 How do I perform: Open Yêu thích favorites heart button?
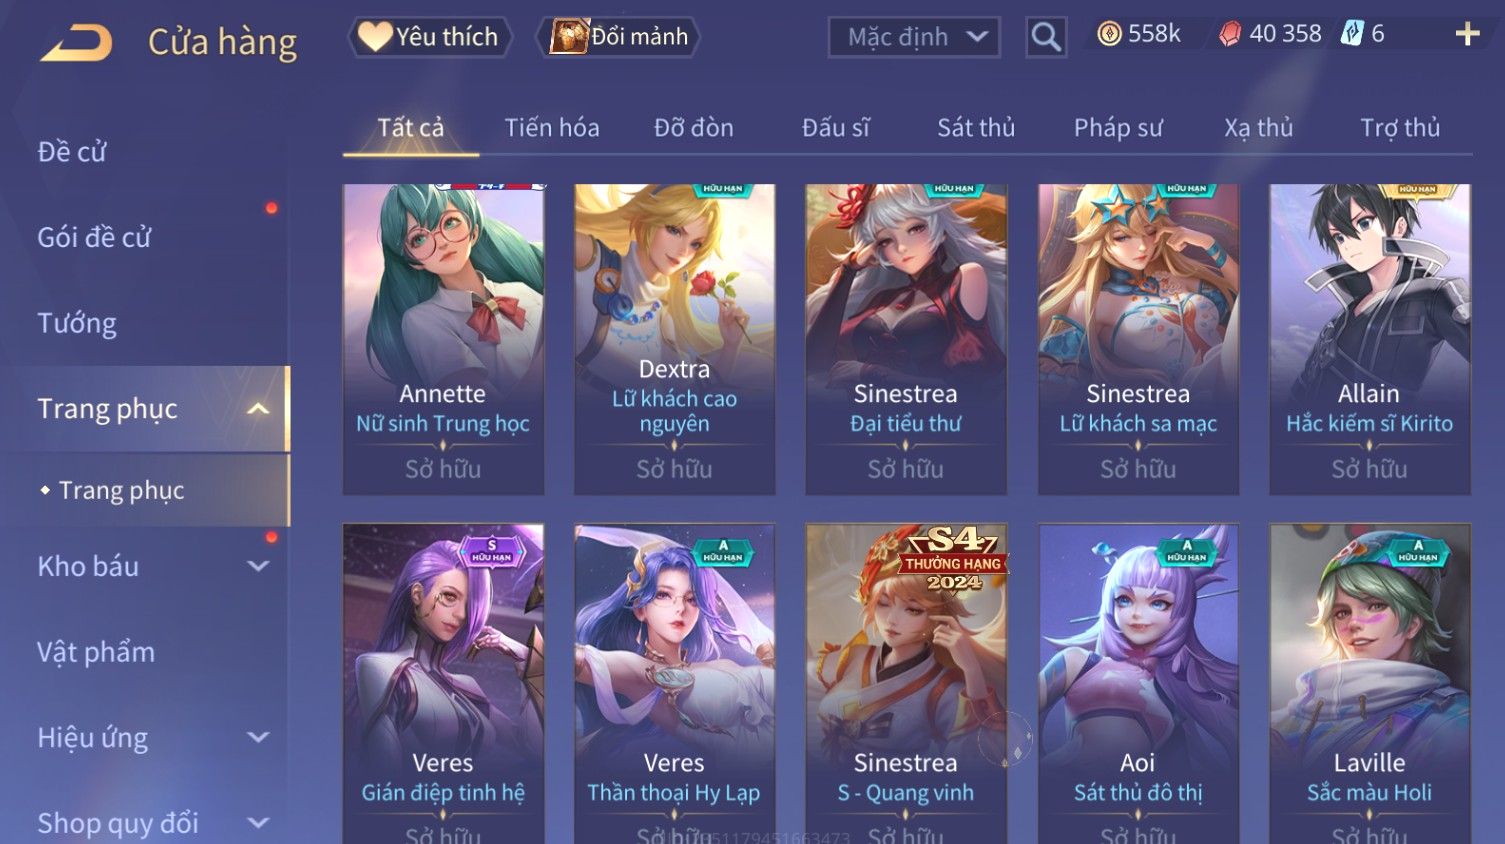tap(429, 37)
